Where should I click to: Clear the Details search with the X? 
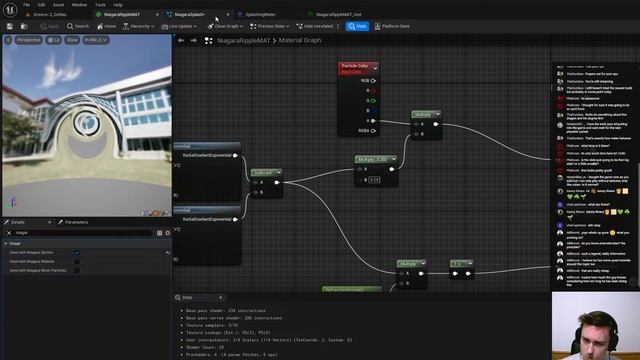(x=9, y=233)
